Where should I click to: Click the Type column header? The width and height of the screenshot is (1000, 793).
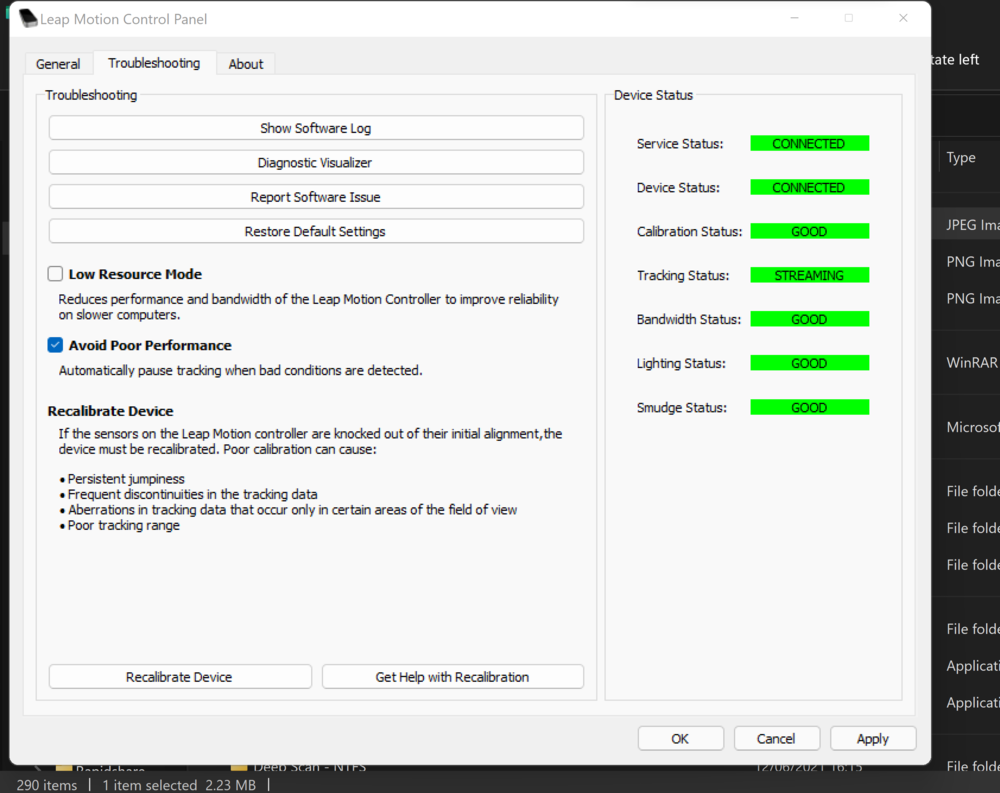point(960,157)
